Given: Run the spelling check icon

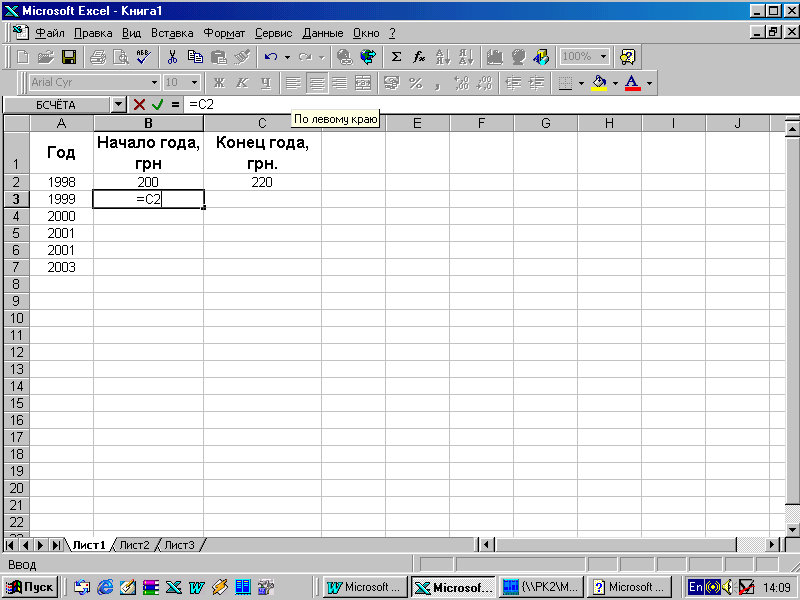Looking at the screenshot, I should 143,57.
